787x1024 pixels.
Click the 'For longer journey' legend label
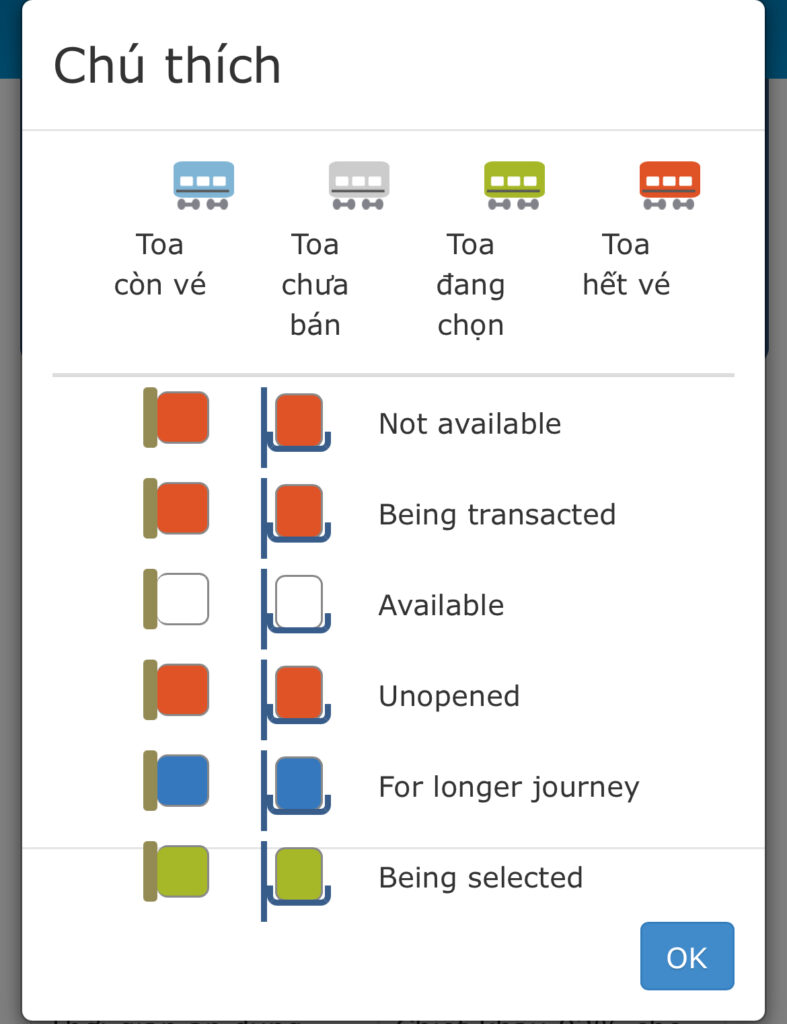coord(509,788)
